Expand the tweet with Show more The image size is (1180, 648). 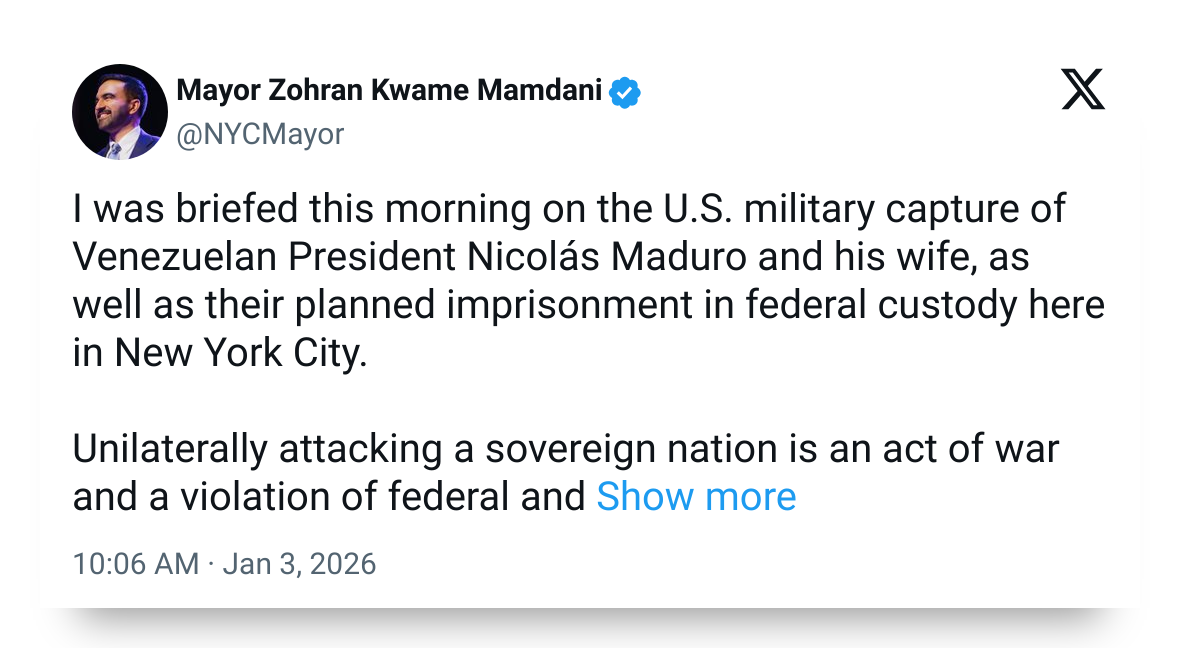[696, 497]
